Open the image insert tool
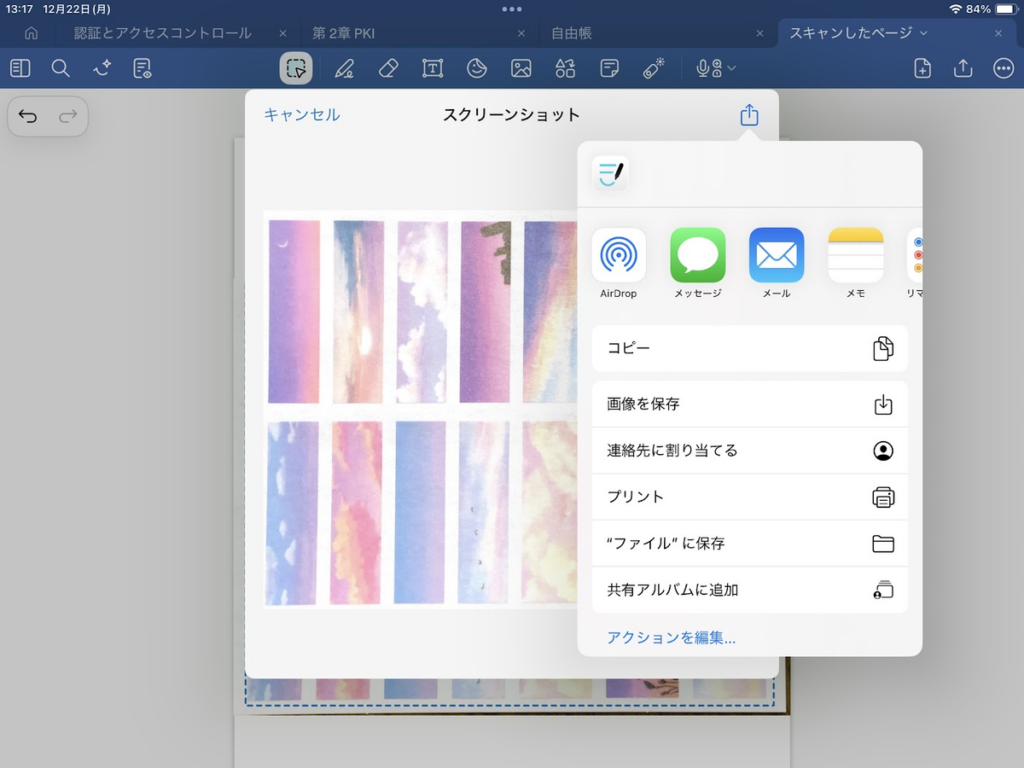This screenshot has width=1024, height=768. [521, 68]
